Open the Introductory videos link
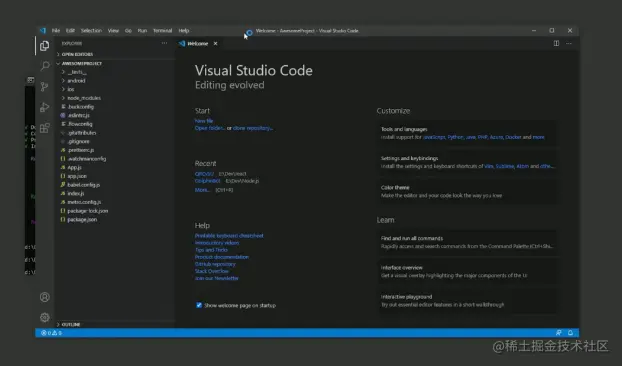 coord(217,243)
